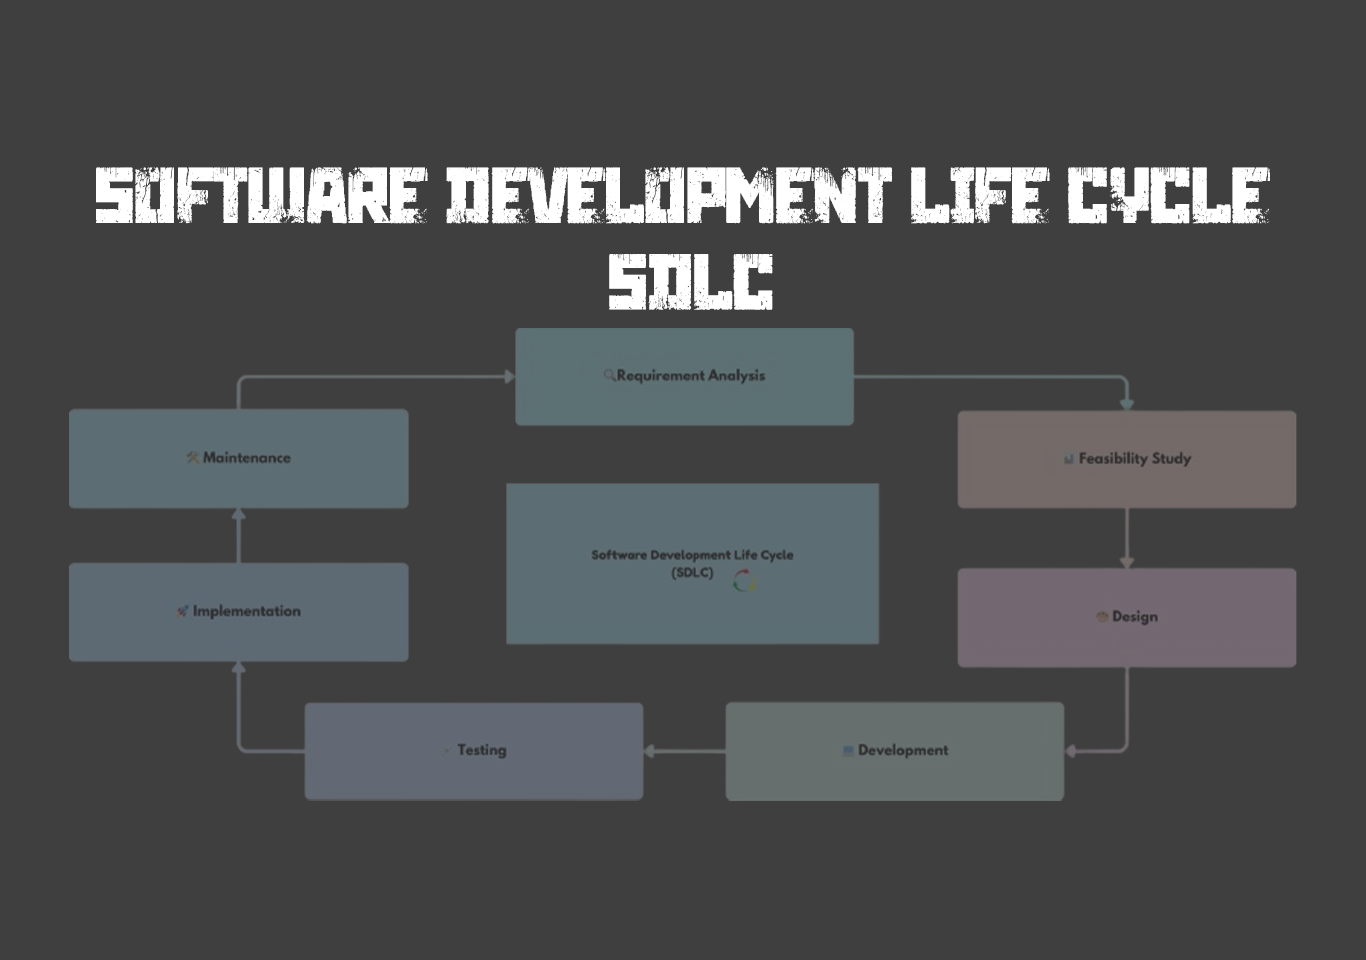
Task: Click the small icon left of Testing
Action: click(447, 750)
